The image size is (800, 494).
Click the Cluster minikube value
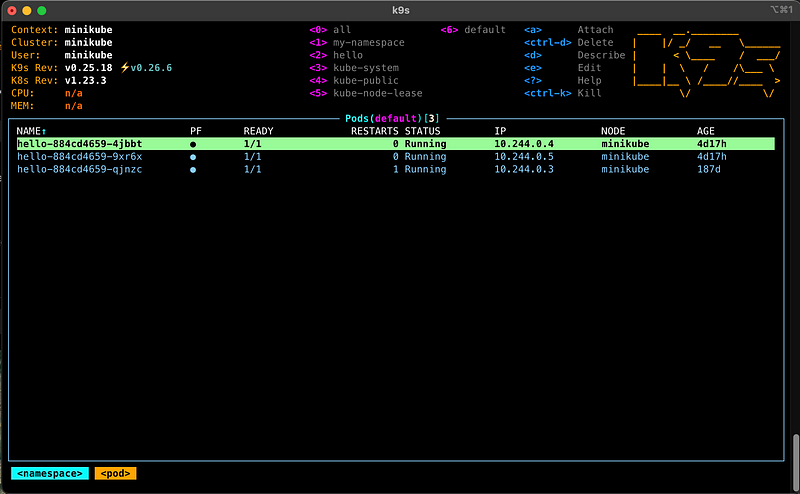coord(88,42)
